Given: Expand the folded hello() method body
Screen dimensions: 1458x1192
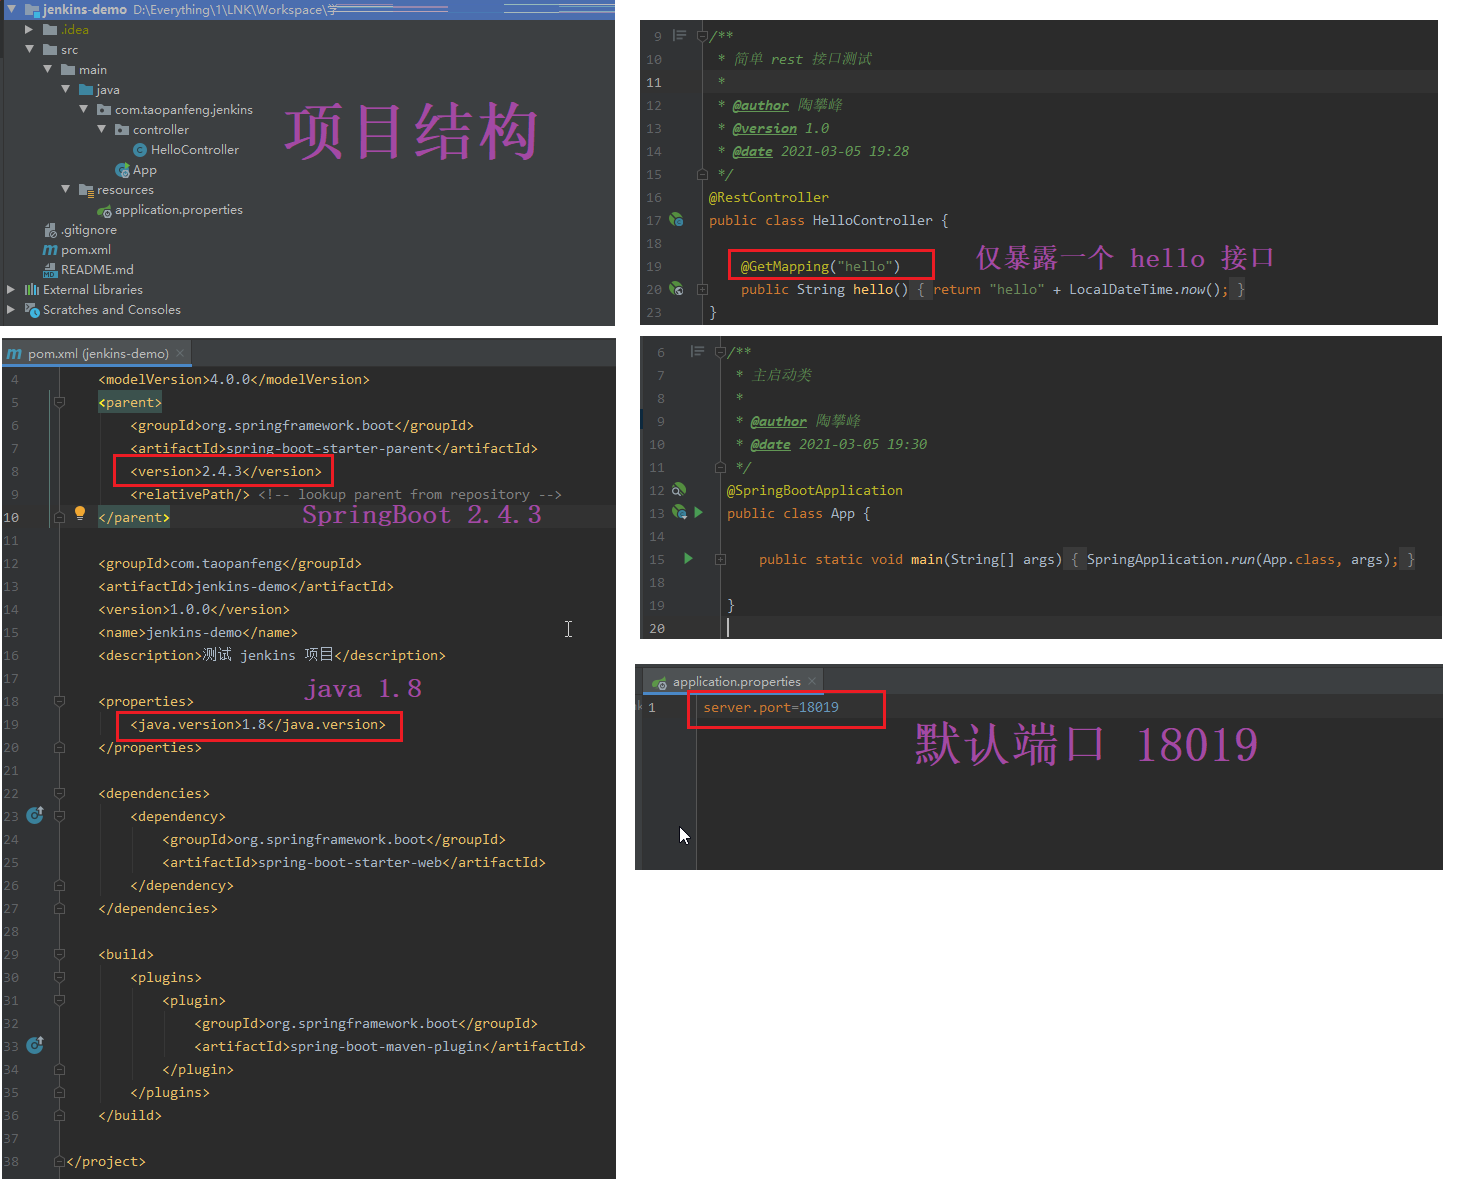Looking at the screenshot, I should [702, 289].
